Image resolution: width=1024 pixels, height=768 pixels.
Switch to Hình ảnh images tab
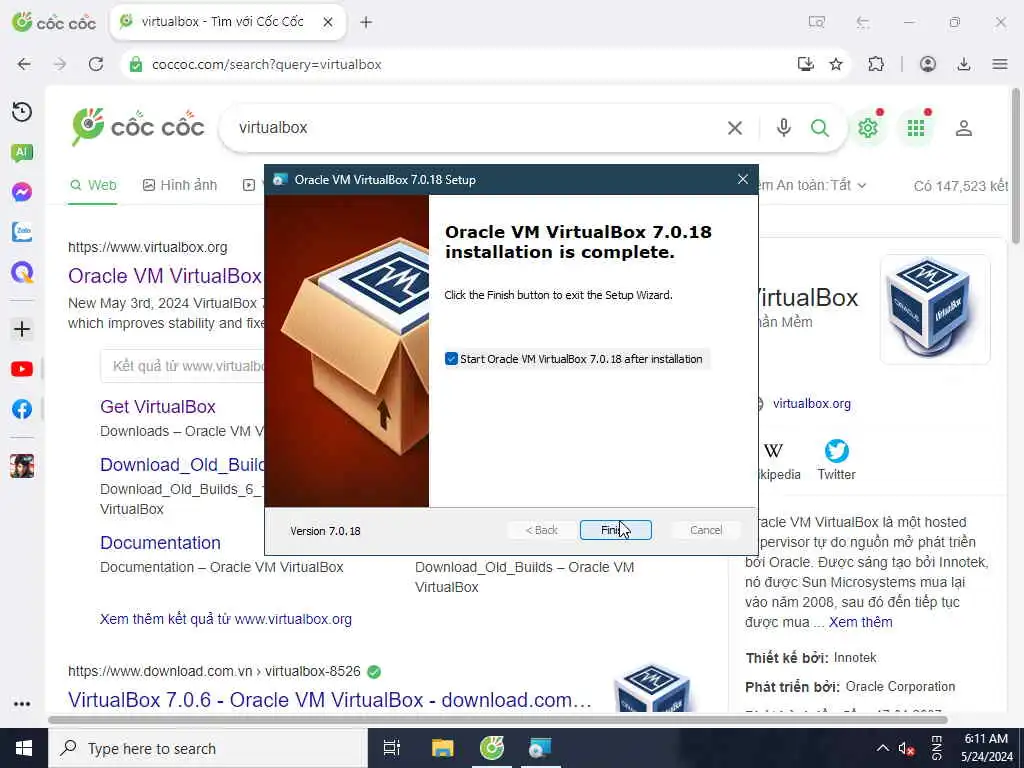(x=180, y=185)
